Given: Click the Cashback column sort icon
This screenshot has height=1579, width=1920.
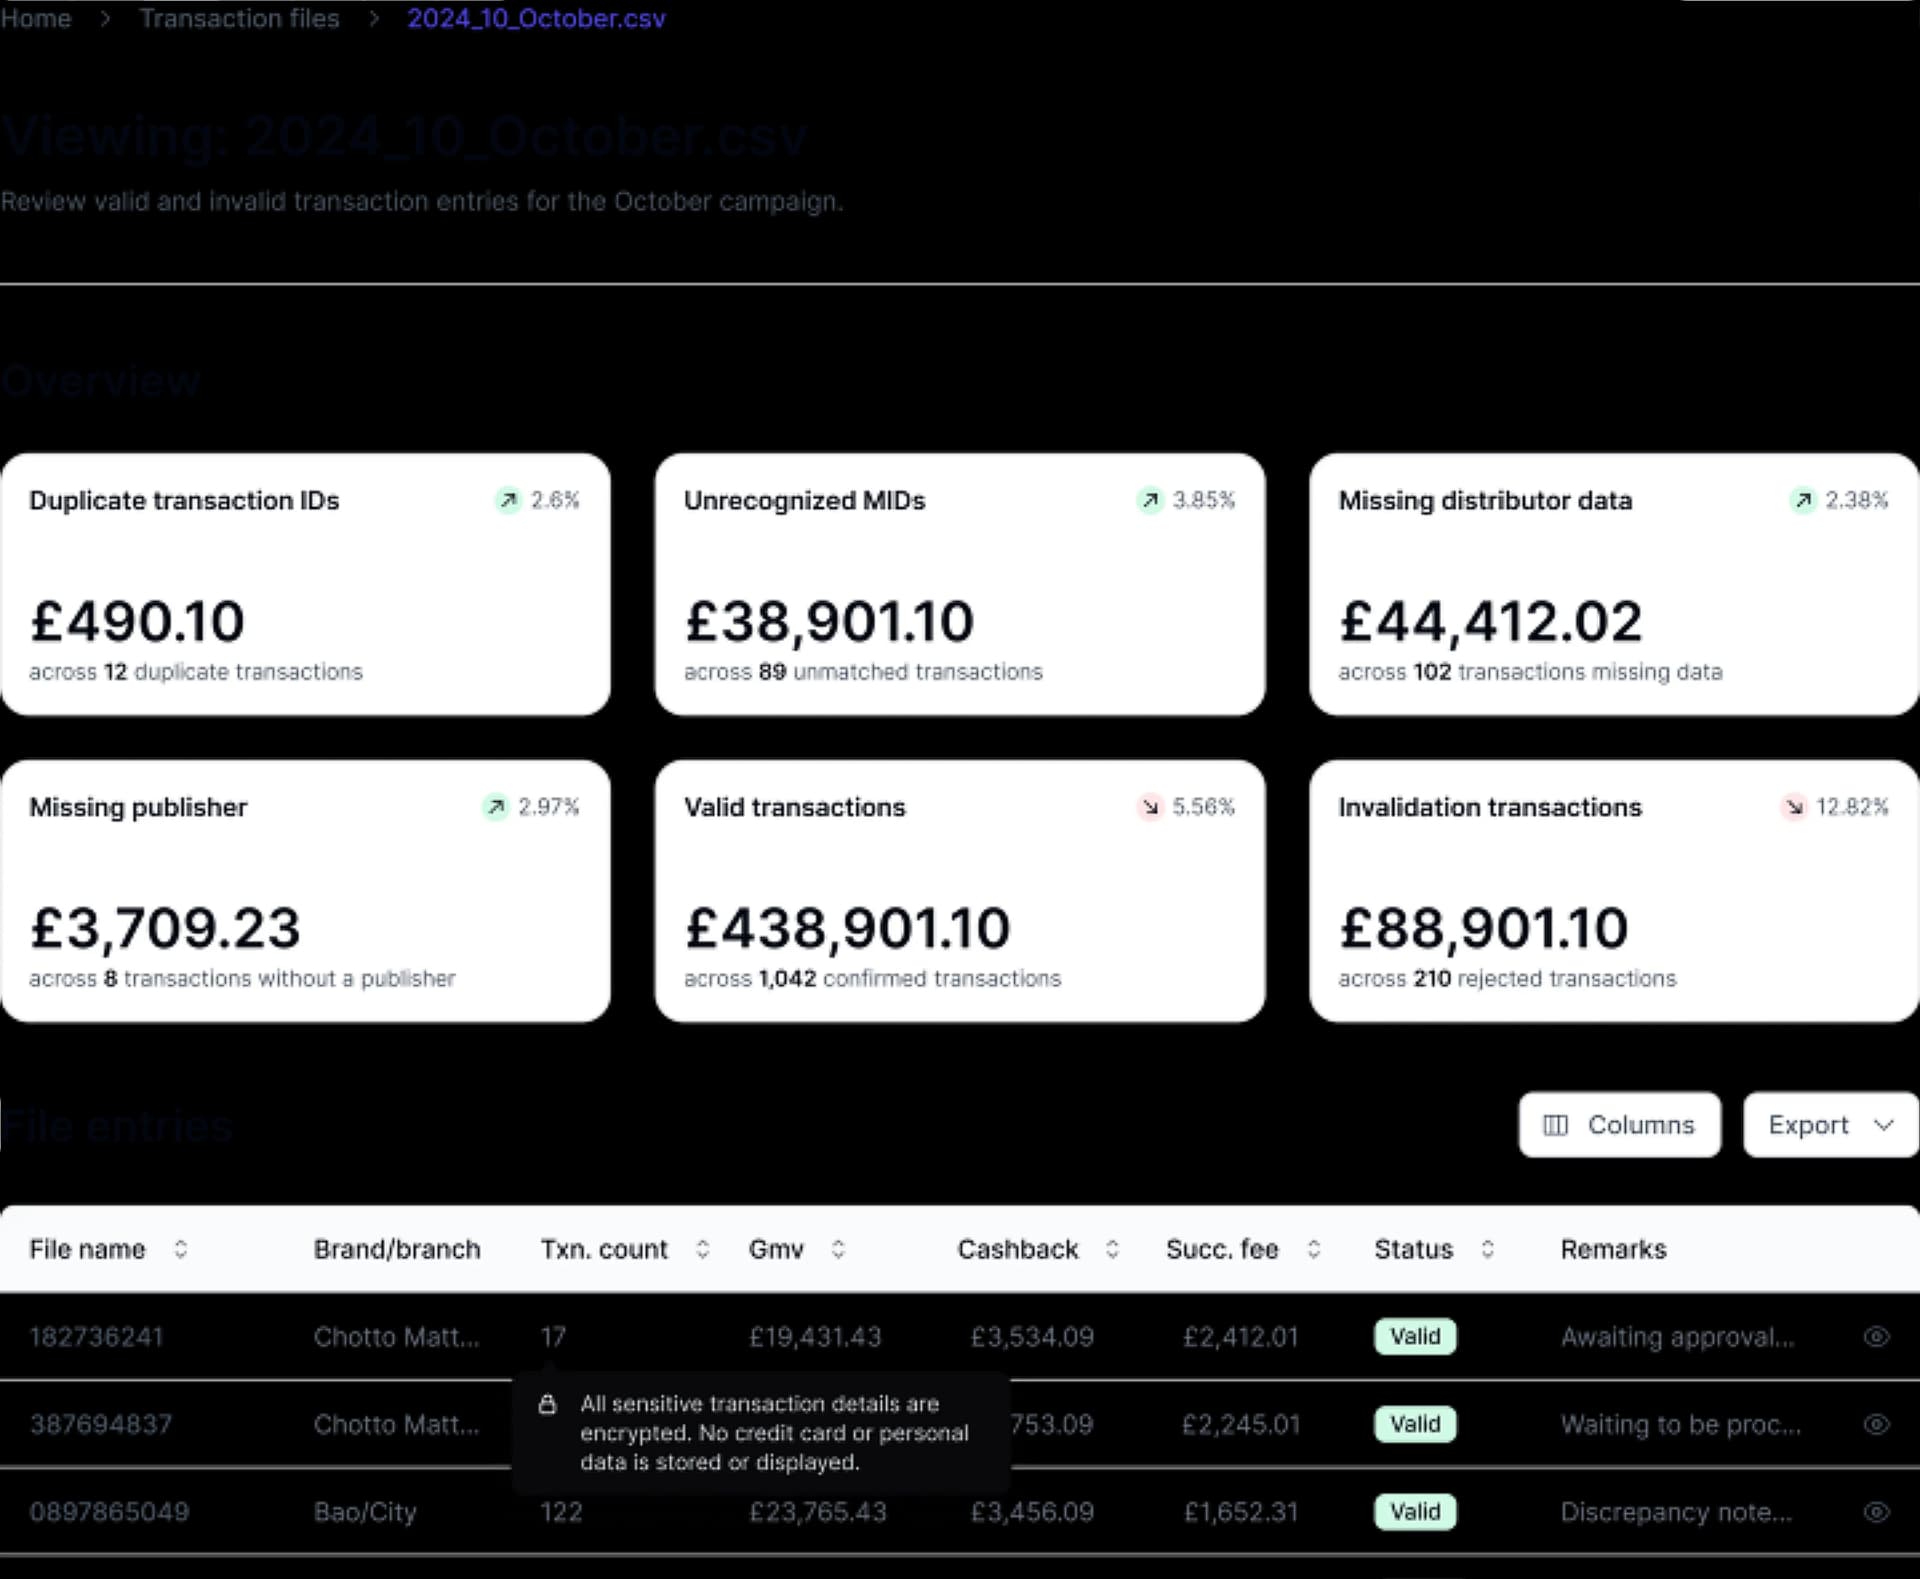Looking at the screenshot, I should 1112,1249.
